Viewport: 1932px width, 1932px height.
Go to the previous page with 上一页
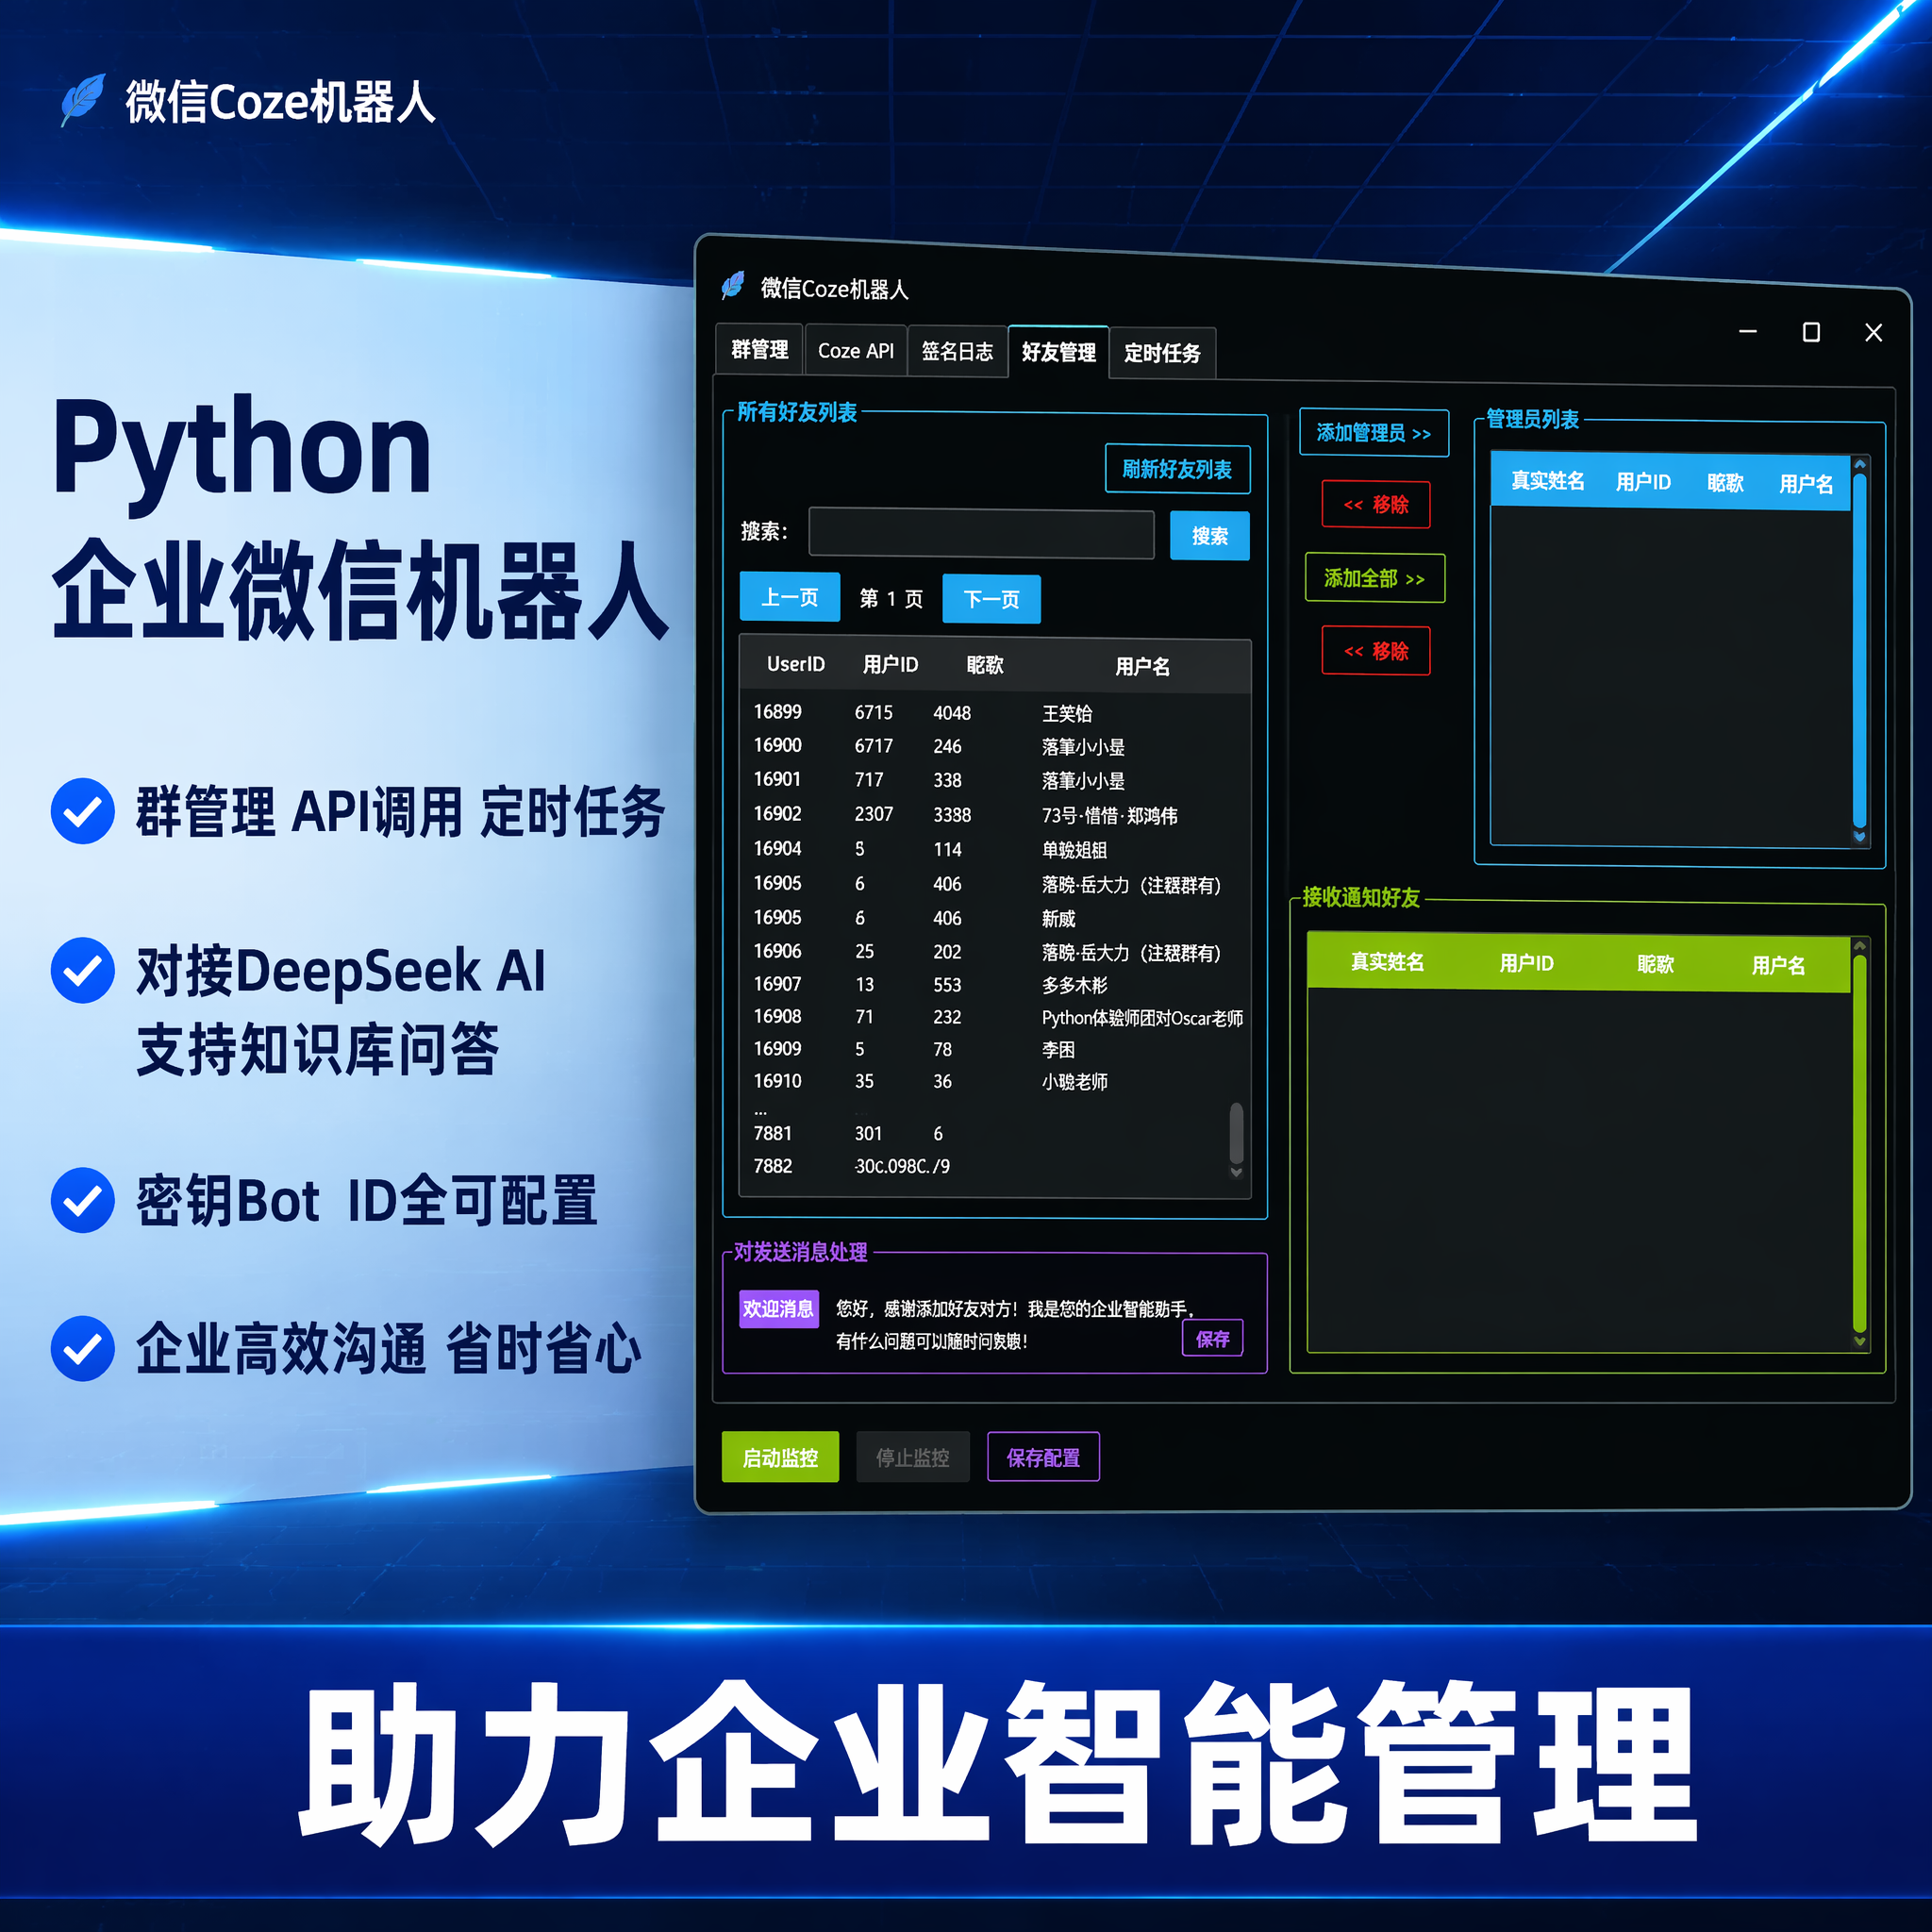789,597
